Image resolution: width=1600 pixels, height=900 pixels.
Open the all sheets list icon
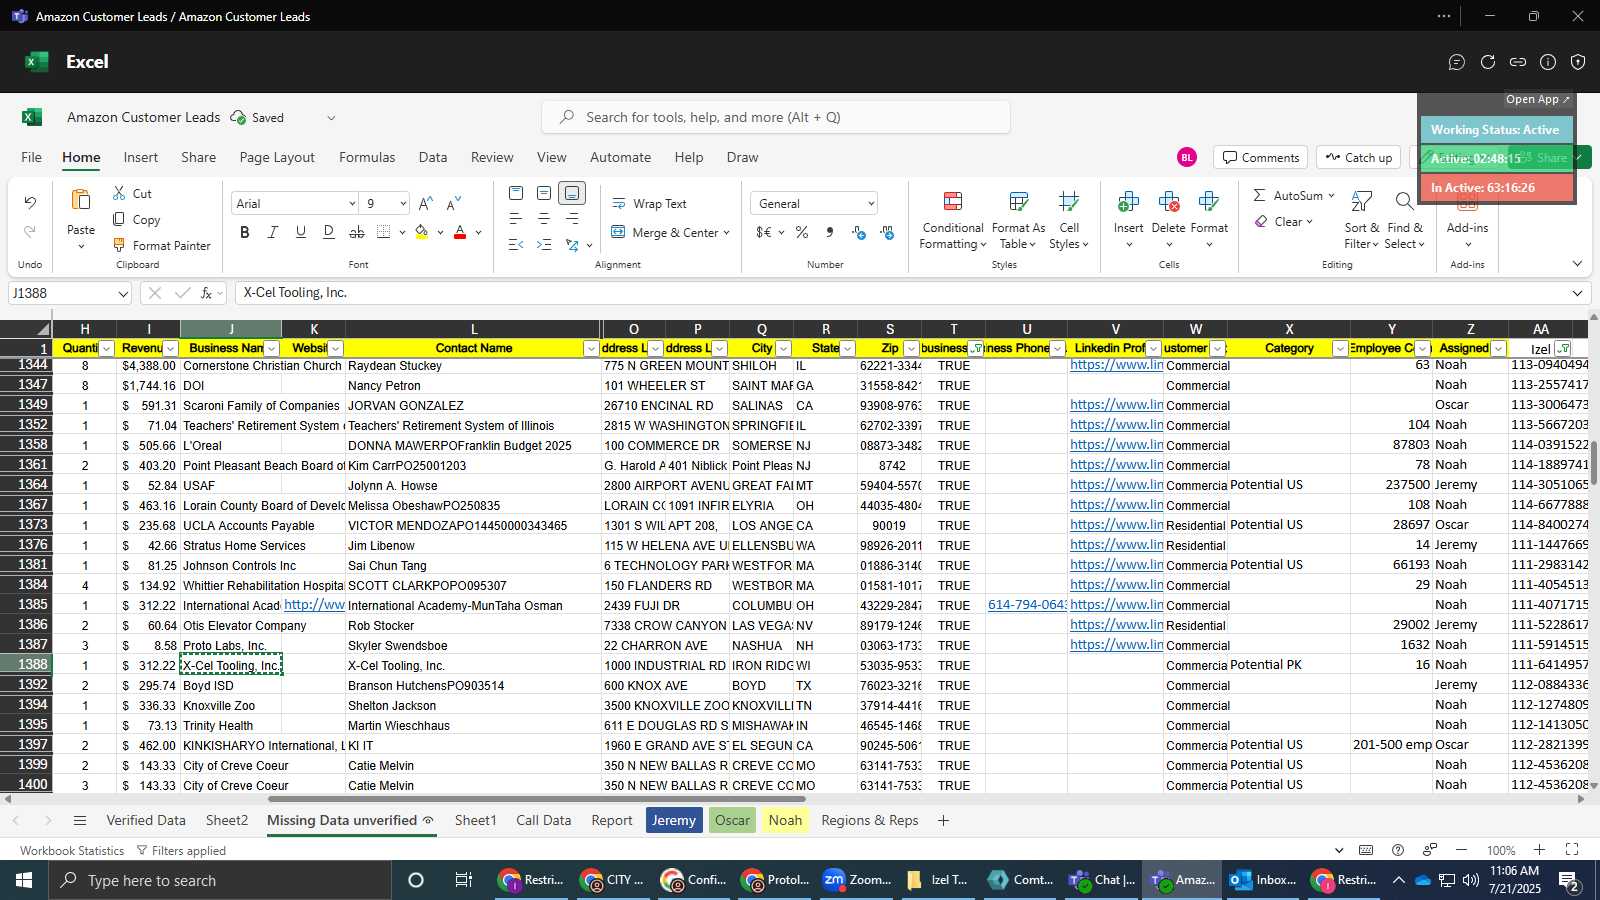click(x=80, y=820)
